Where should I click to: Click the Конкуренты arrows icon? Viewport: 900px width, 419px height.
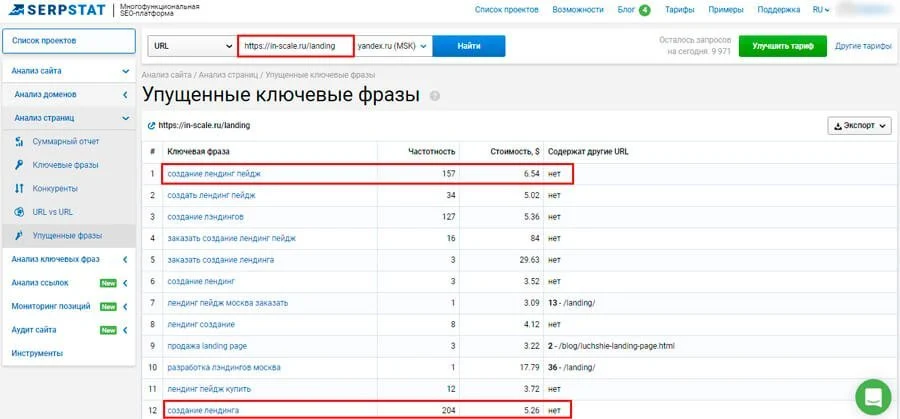[x=20, y=188]
